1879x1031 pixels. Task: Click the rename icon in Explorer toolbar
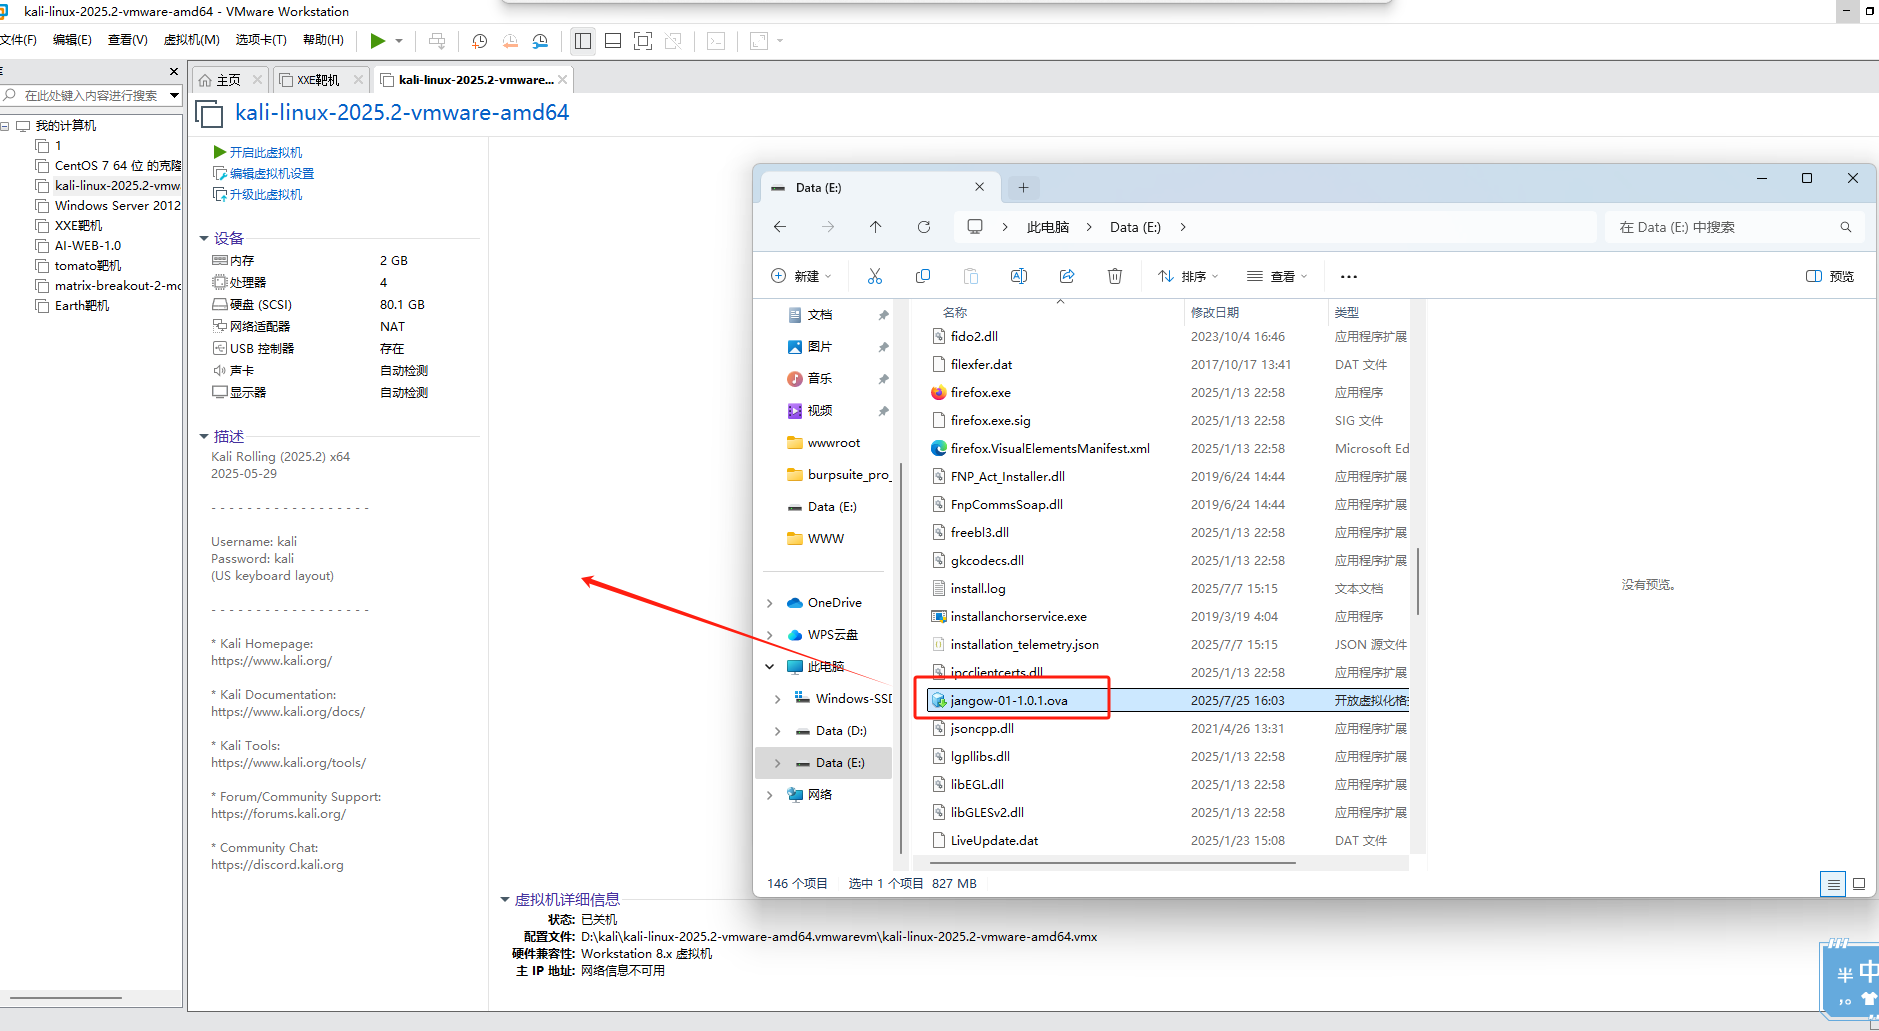(1019, 276)
